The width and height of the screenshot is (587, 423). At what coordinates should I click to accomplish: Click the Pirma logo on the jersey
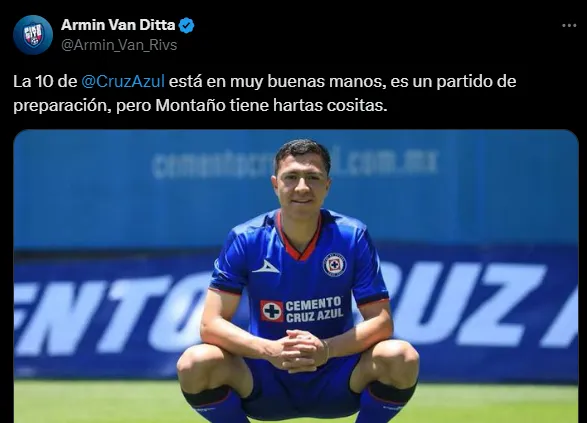click(x=266, y=267)
